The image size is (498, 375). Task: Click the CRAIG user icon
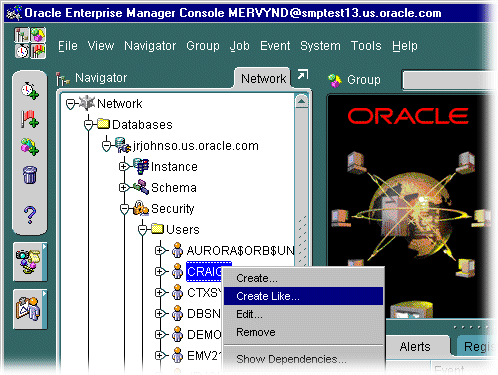coord(177,271)
